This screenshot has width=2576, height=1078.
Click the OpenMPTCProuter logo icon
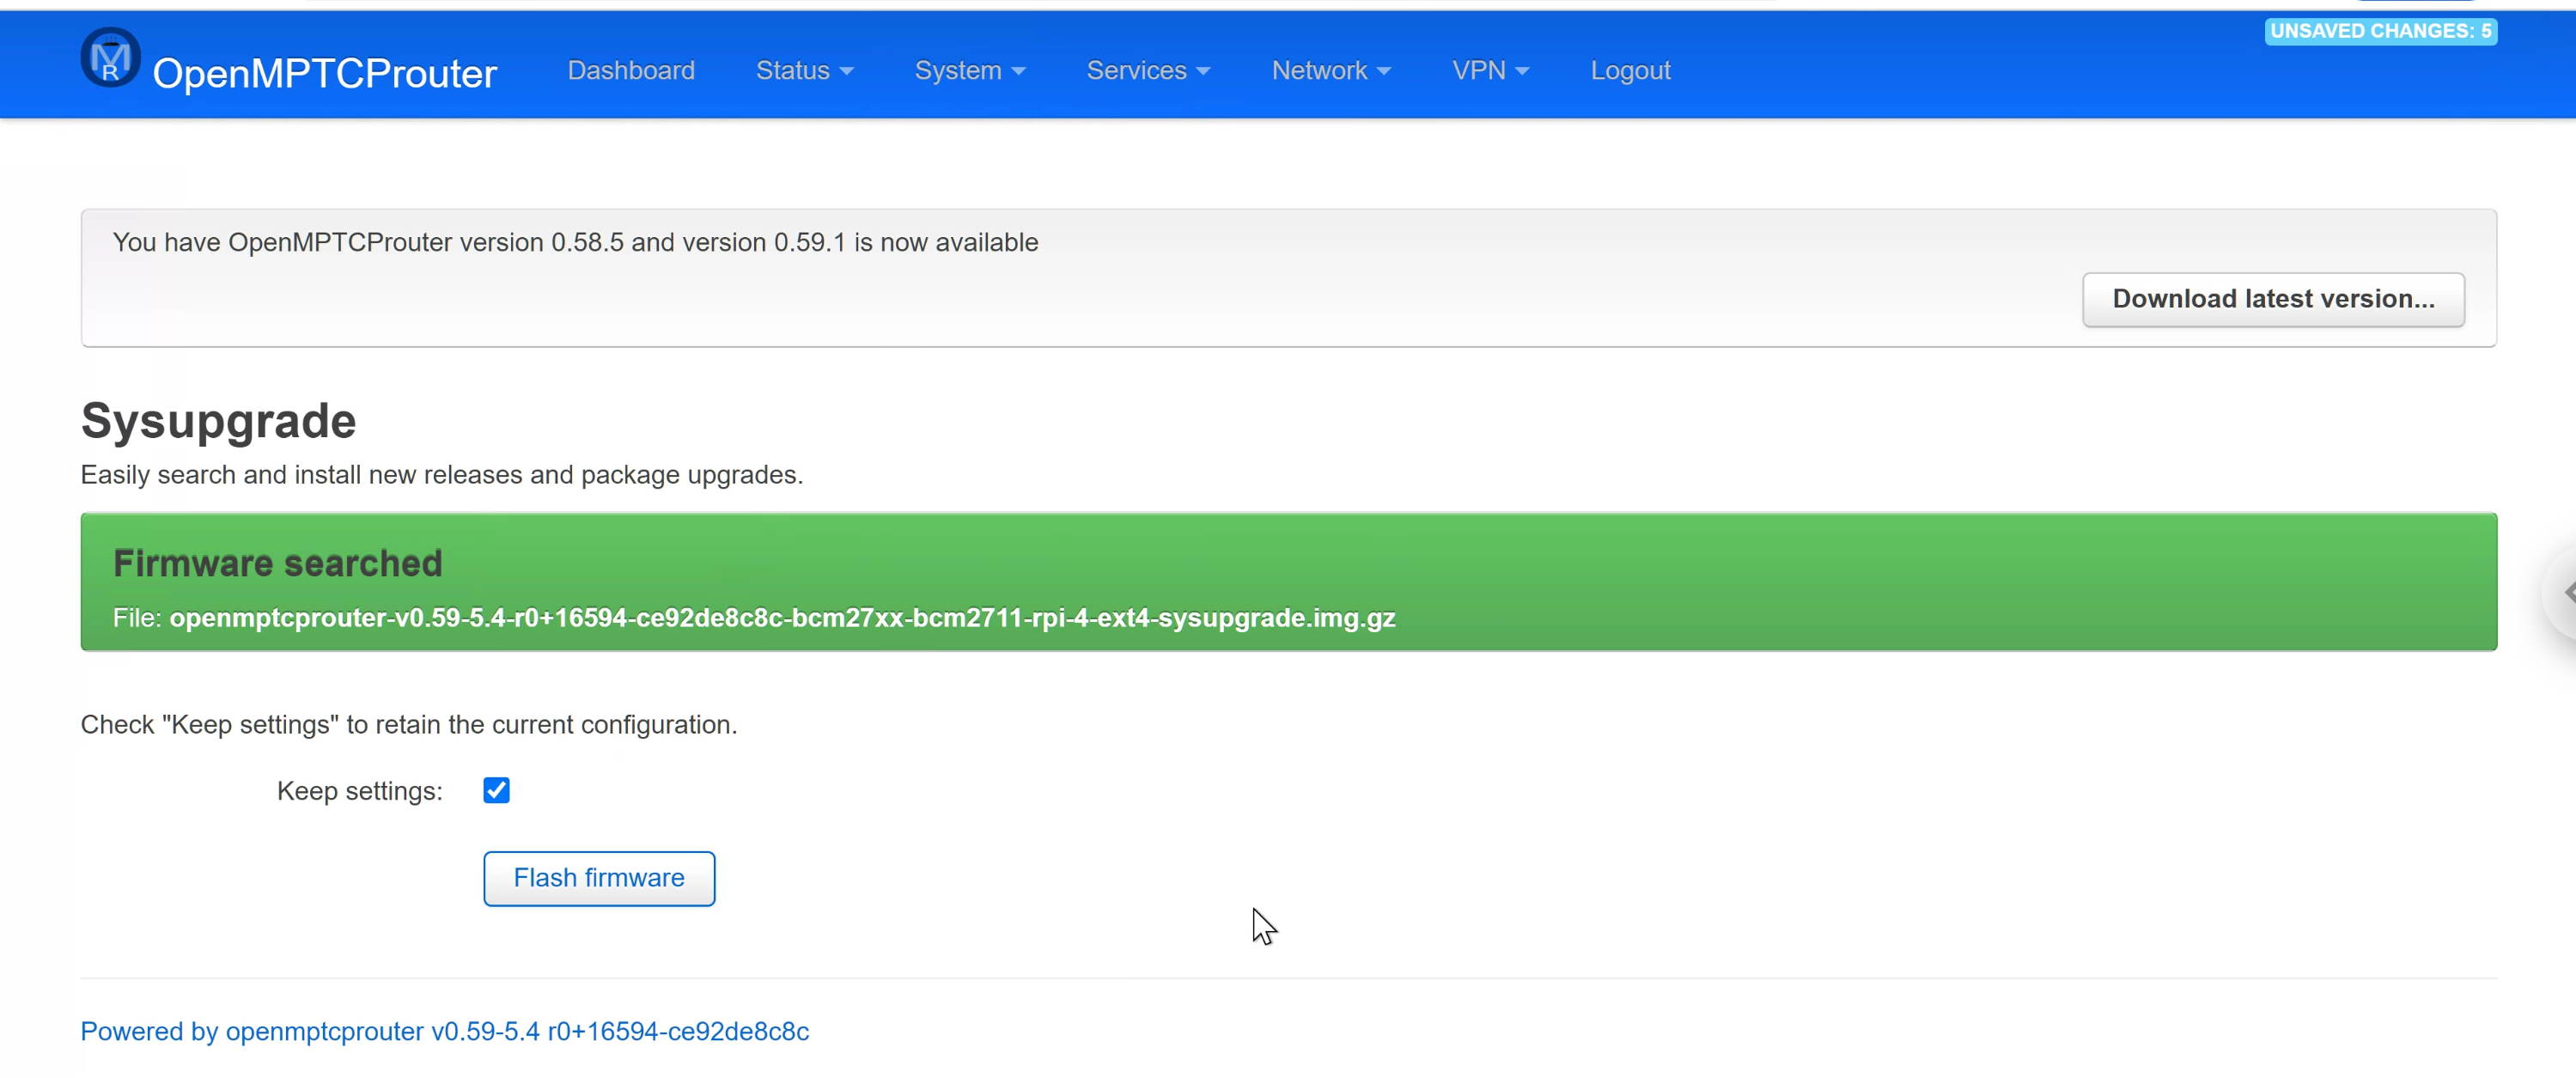click(110, 58)
